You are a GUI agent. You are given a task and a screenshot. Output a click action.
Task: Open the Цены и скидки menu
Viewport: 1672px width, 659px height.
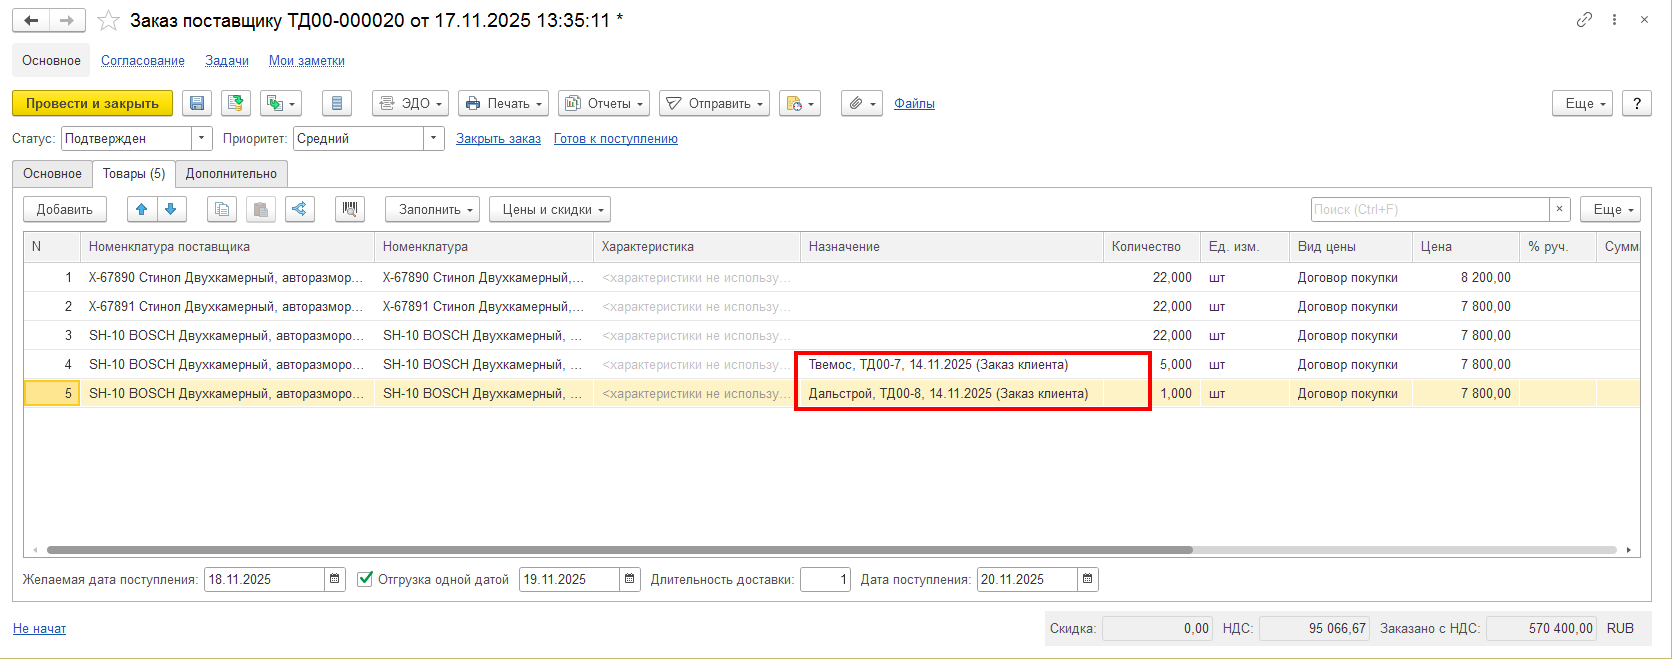[550, 209]
